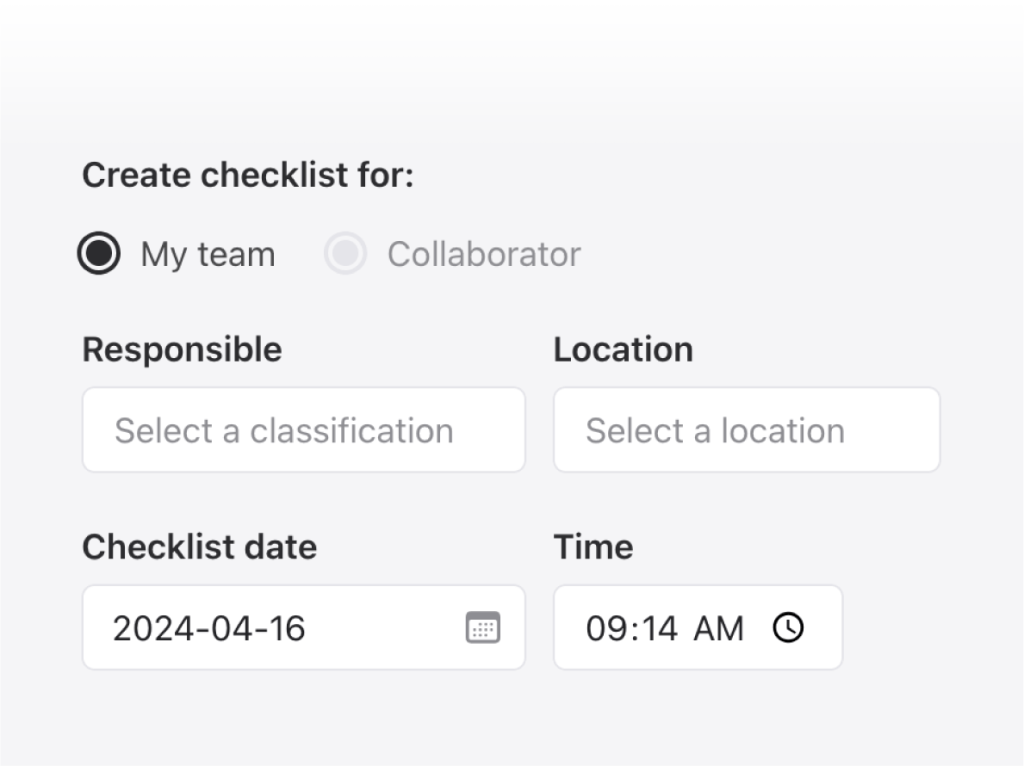
Task: Select the My team radio button
Action: point(99,254)
